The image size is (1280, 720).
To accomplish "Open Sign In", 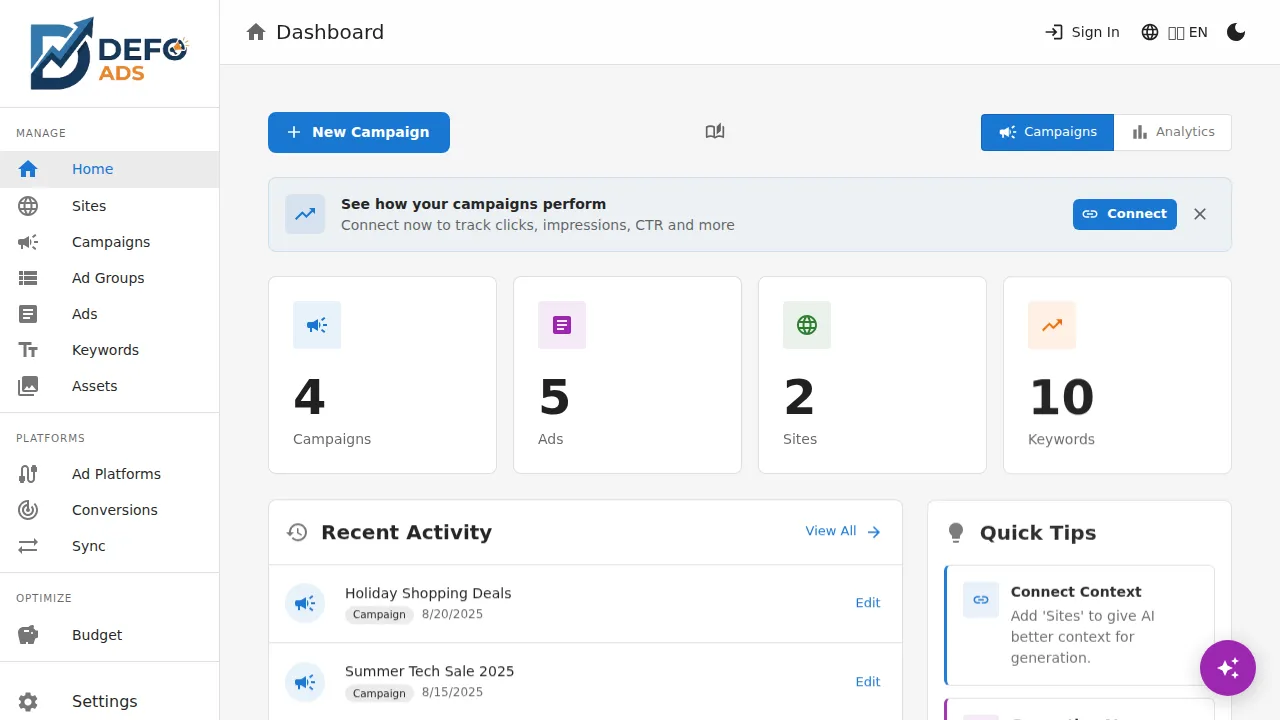I will 1082,32.
